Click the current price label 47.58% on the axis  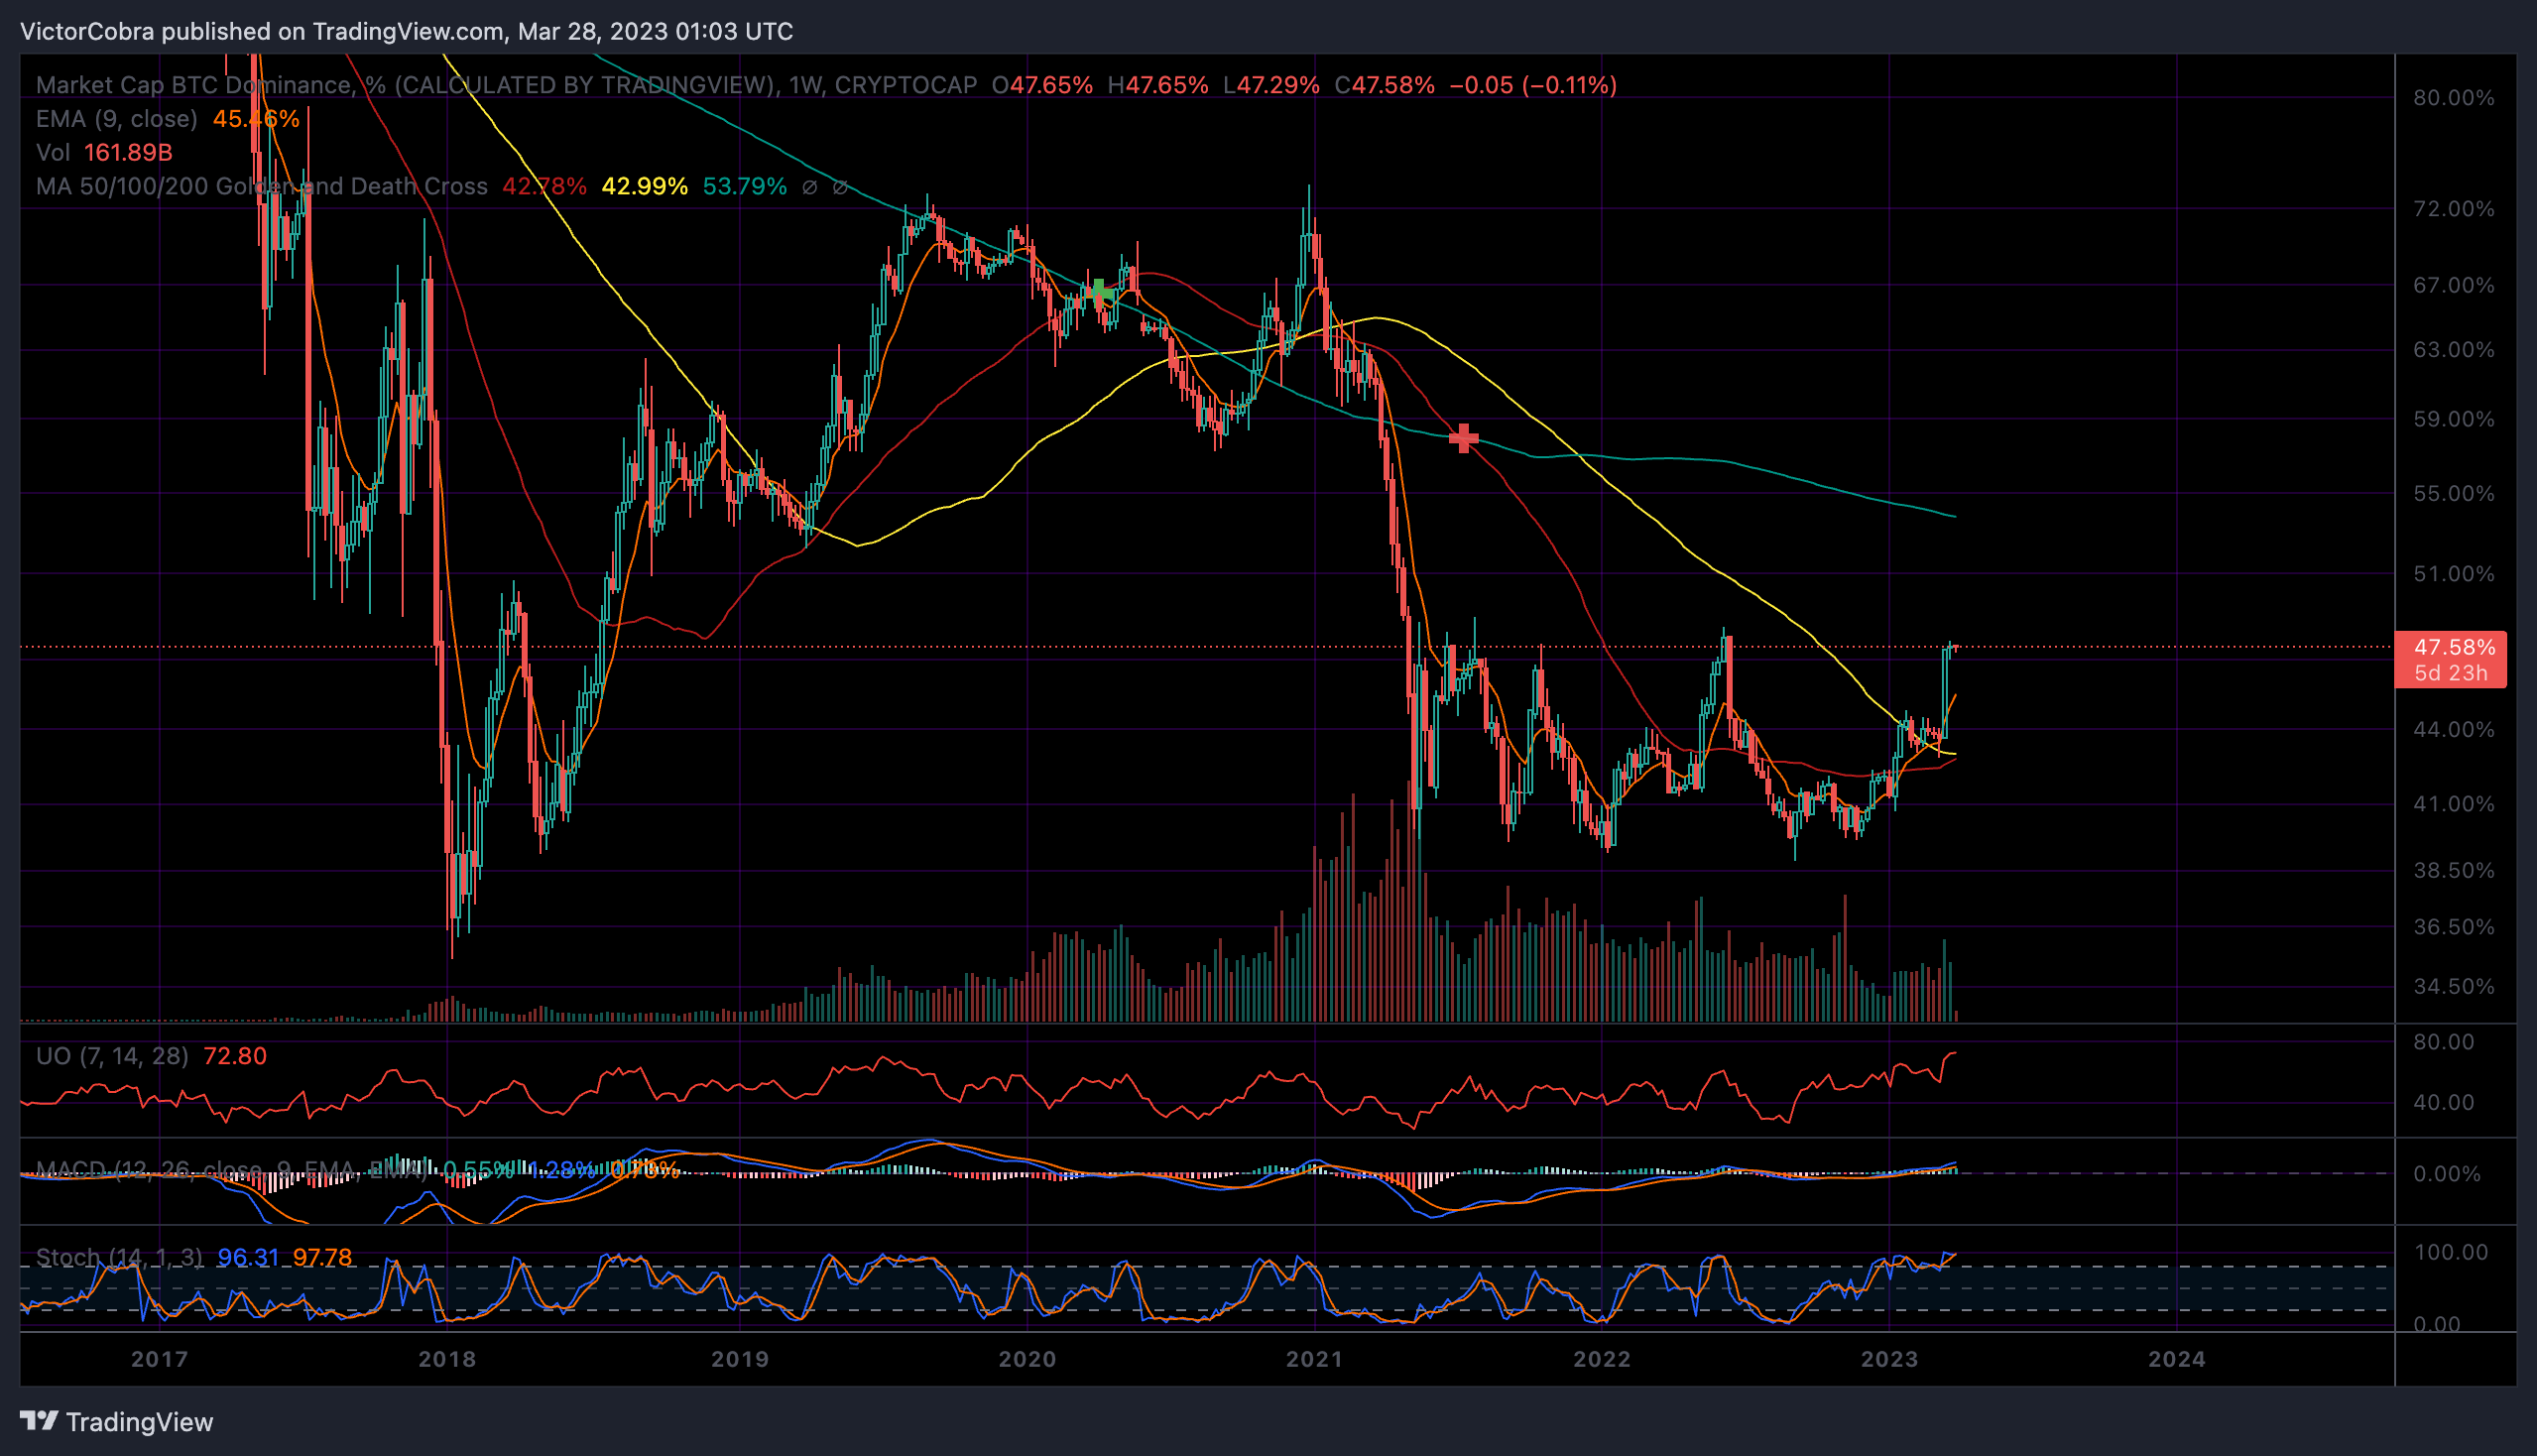click(x=2454, y=648)
